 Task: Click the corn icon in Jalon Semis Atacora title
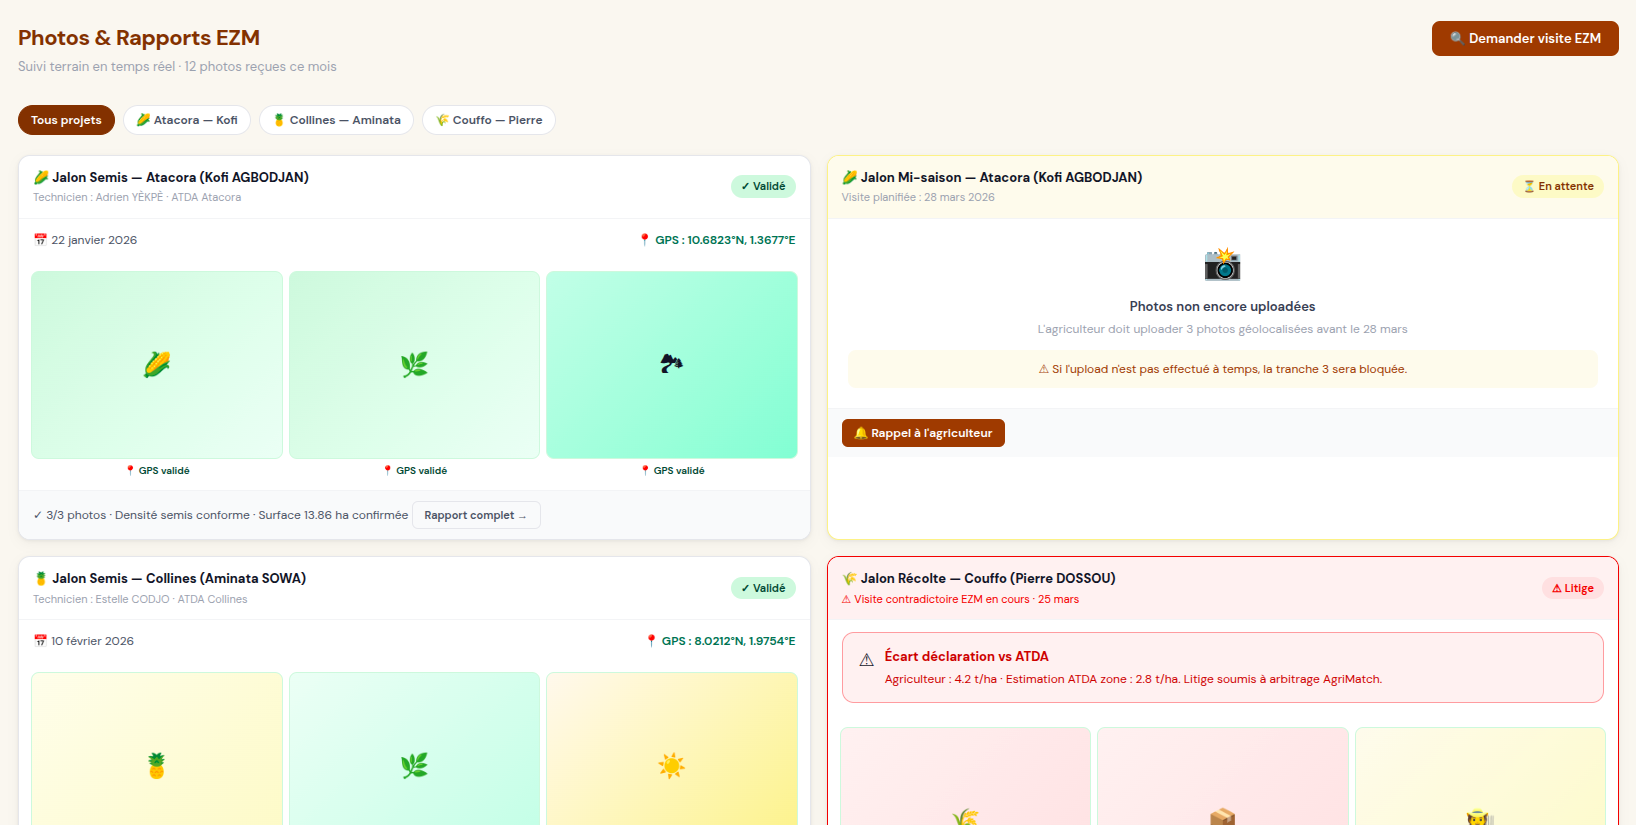point(41,177)
